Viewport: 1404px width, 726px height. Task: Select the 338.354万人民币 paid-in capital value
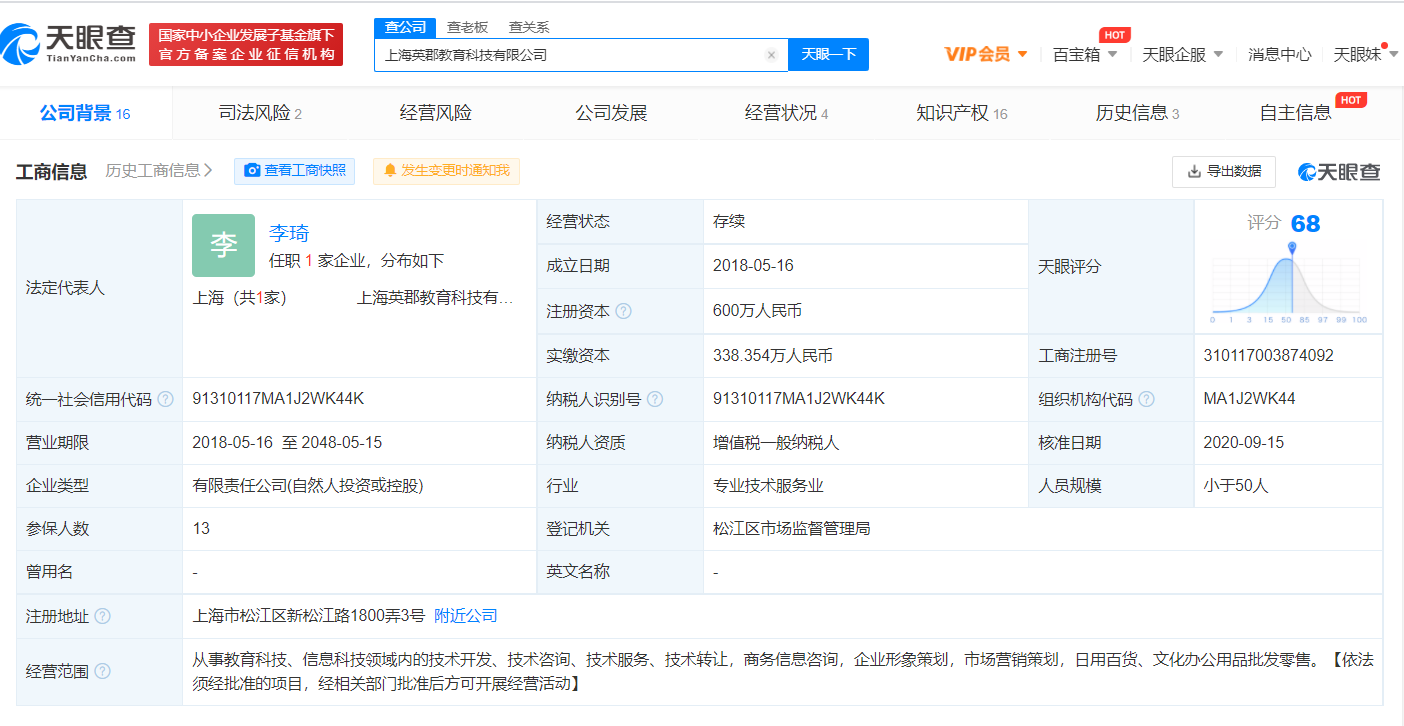[x=773, y=356]
